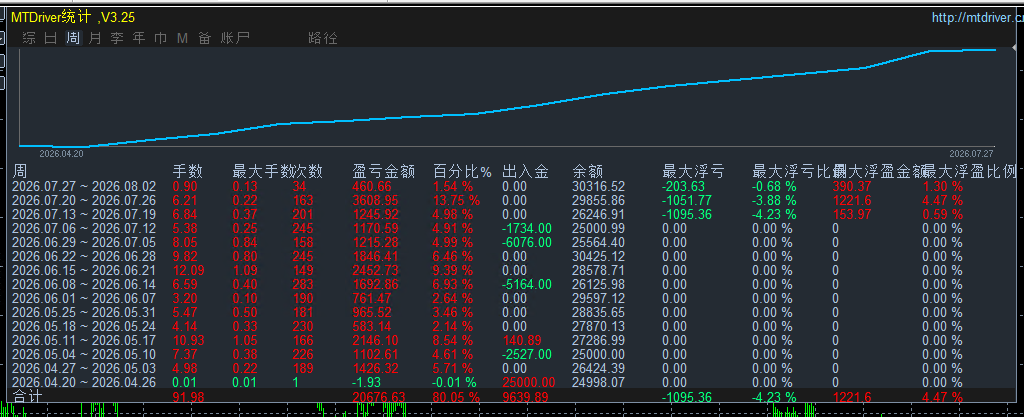Click percentage cell 13.75 %
The image size is (1024, 417).
coord(456,200)
